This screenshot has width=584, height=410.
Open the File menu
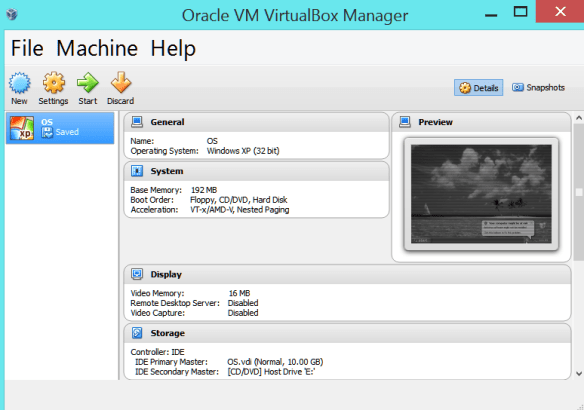27,48
